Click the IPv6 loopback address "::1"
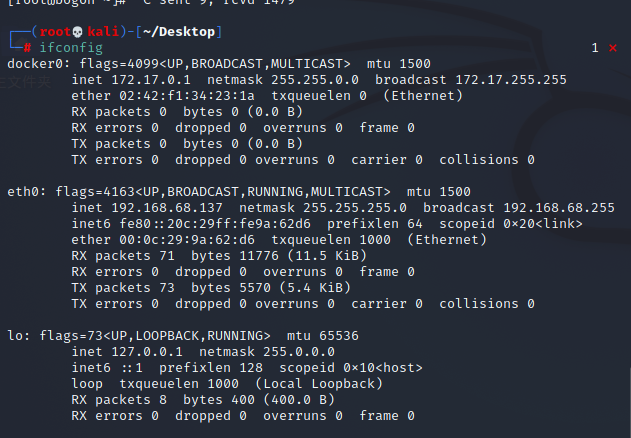631x438 pixels. [x=131, y=368]
